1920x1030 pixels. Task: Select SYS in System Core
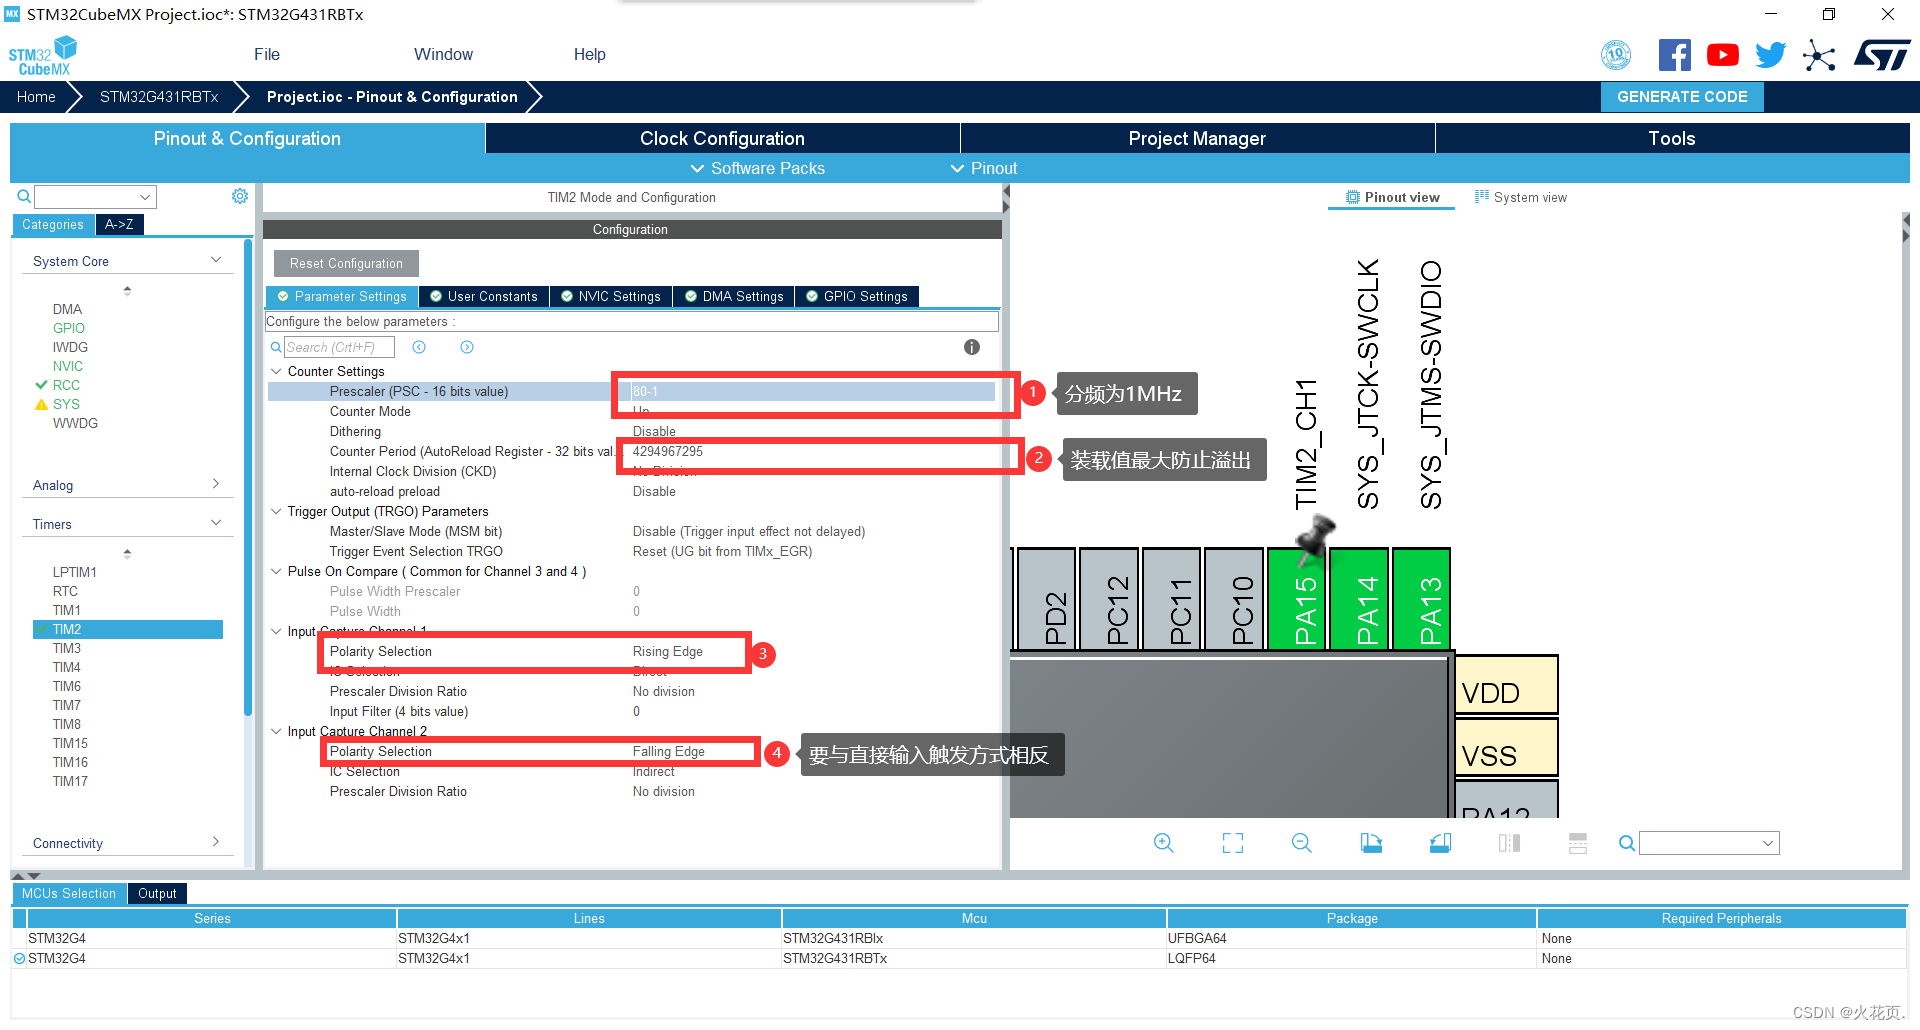coord(66,404)
